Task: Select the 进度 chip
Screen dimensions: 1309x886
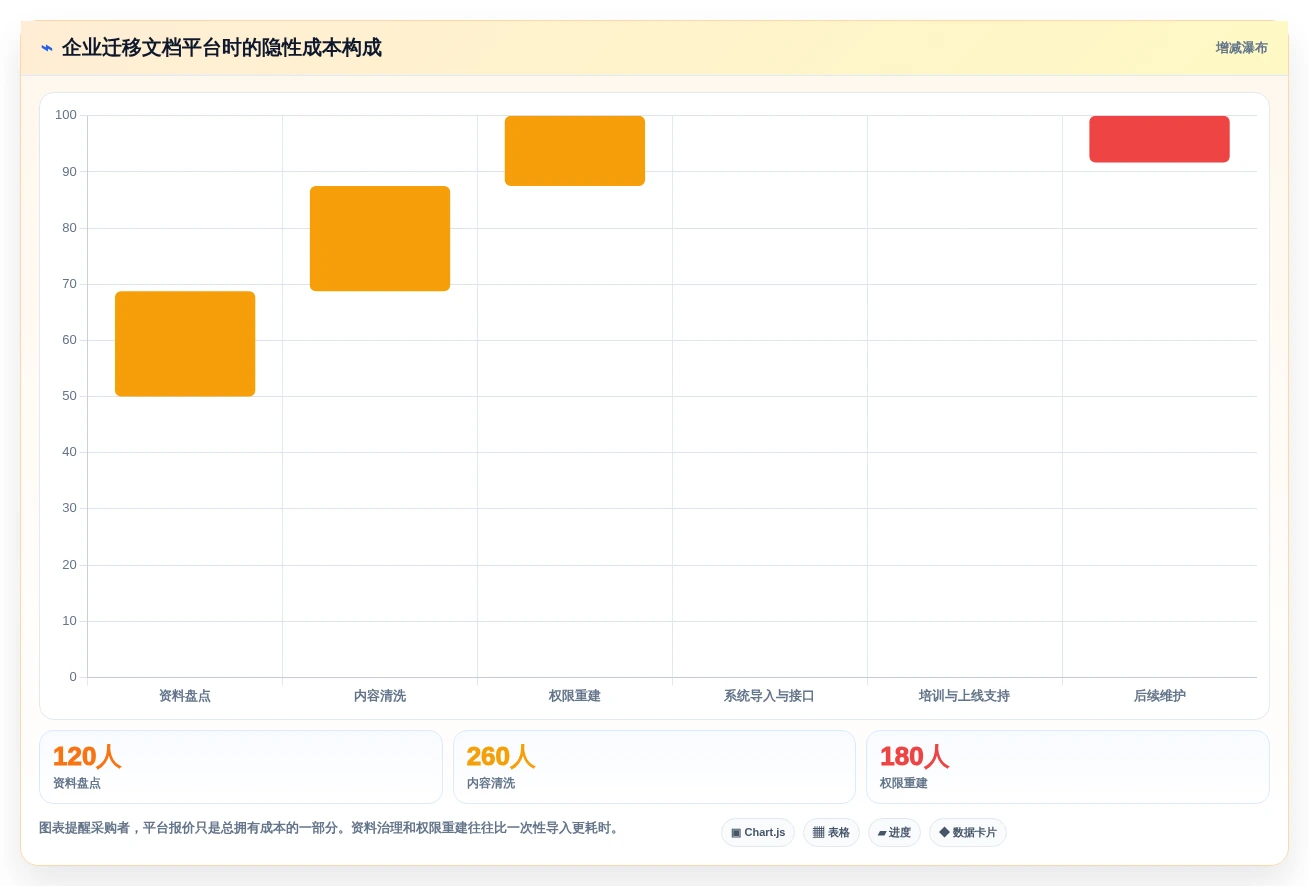Action: [894, 832]
